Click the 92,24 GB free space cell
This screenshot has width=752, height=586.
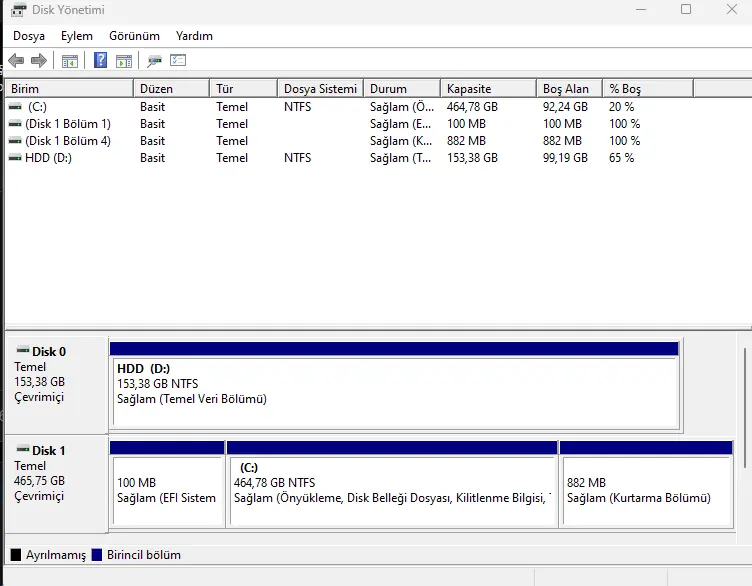(x=565, y=106)
